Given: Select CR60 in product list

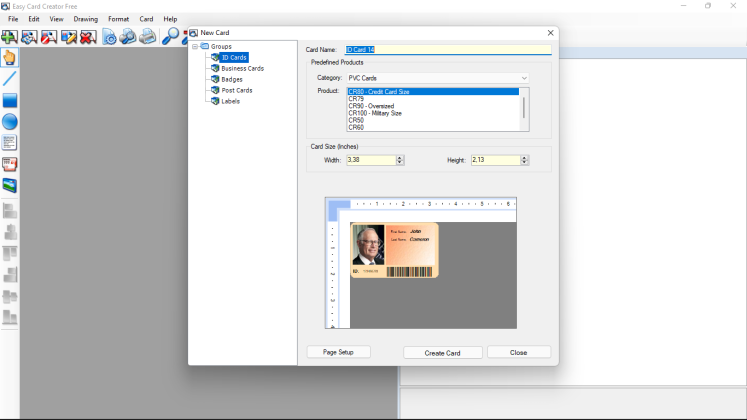Looking at the screenshot, I should coord(433,128).
